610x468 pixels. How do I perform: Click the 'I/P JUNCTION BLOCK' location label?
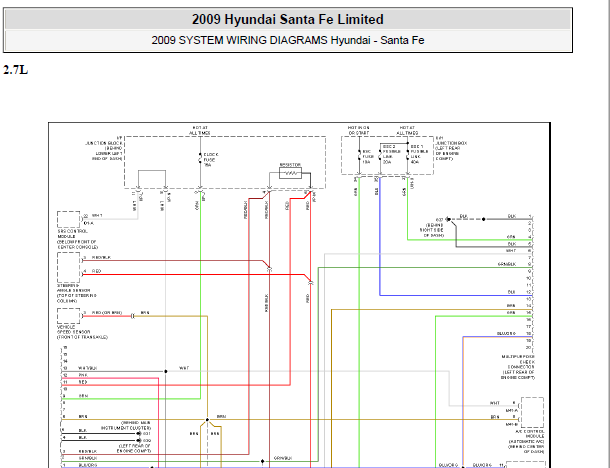(104, 148)
